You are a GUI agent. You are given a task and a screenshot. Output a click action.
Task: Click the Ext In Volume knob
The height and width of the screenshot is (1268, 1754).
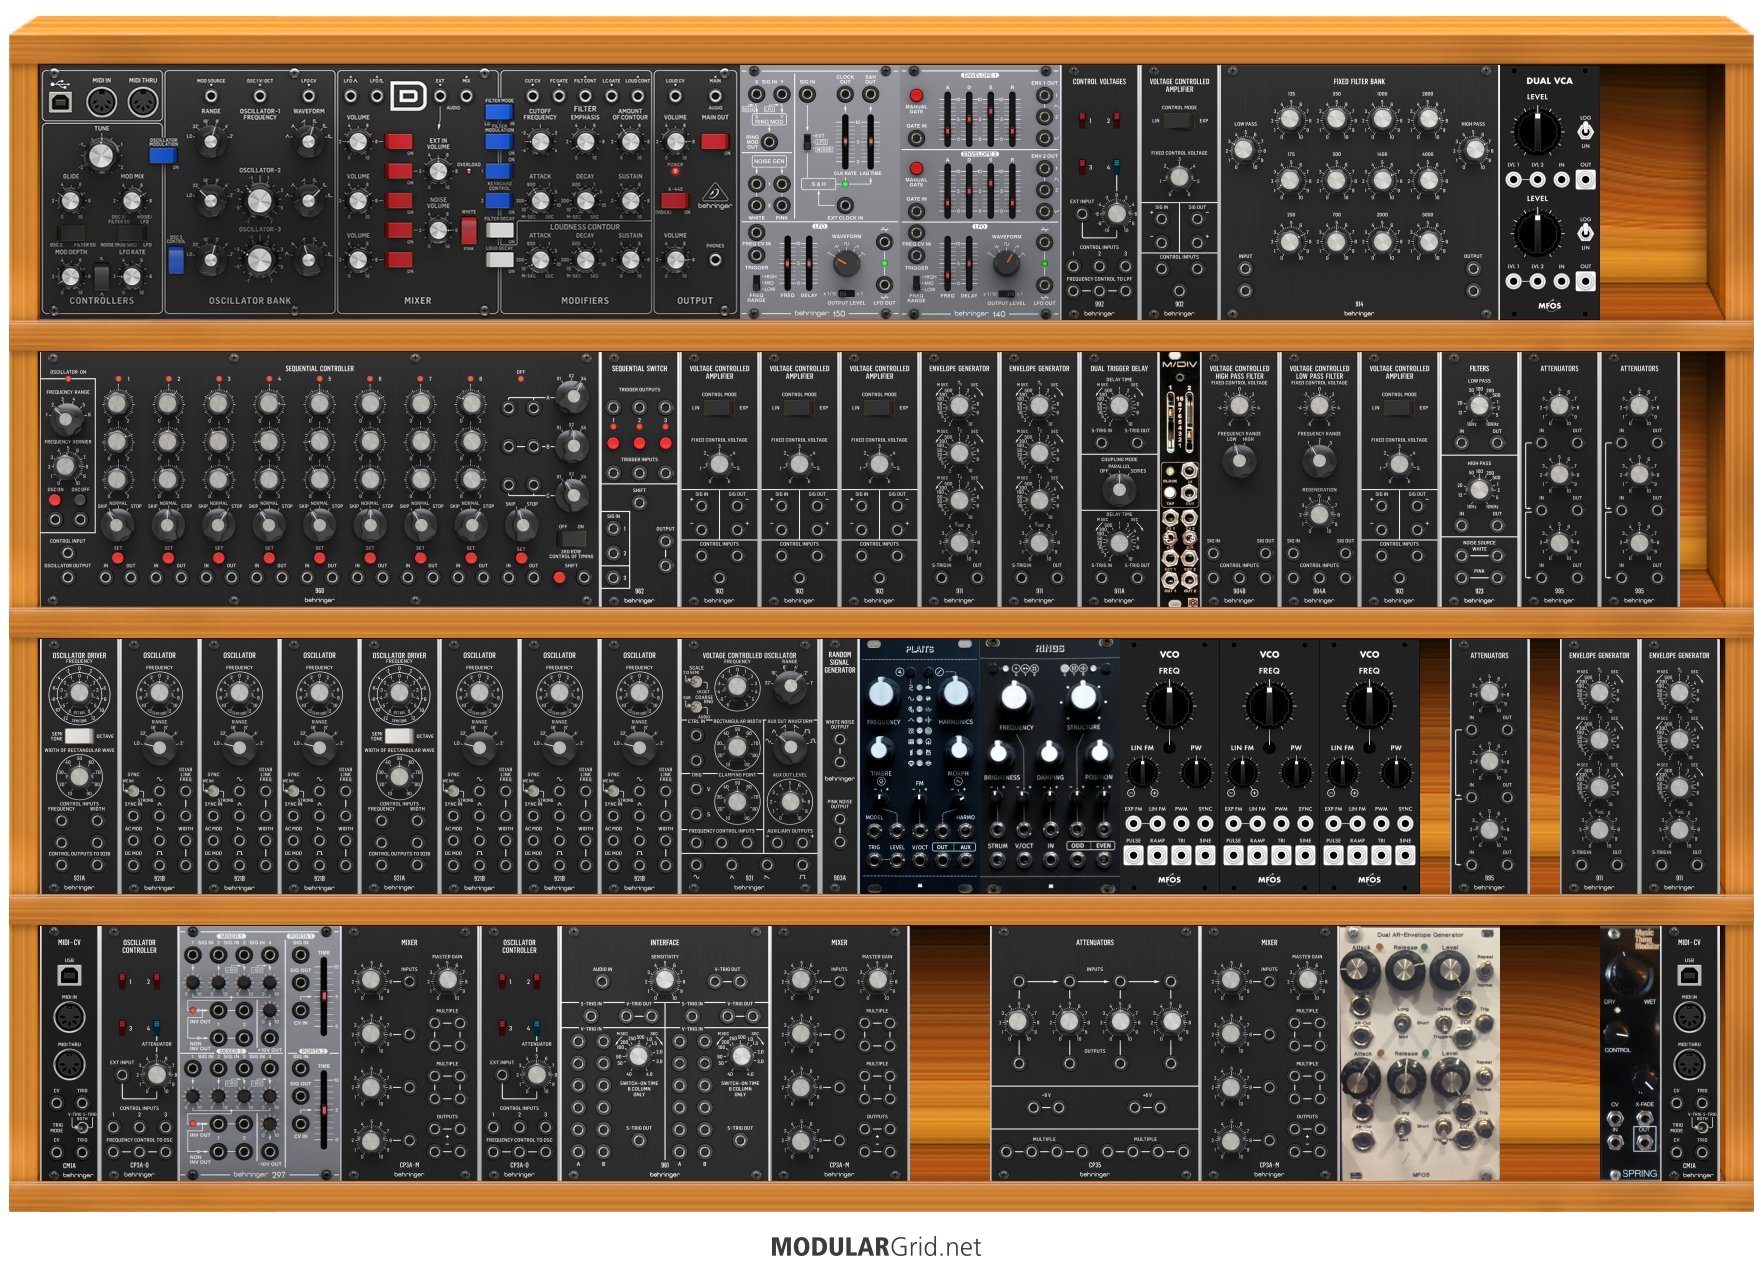pos(438,171)
